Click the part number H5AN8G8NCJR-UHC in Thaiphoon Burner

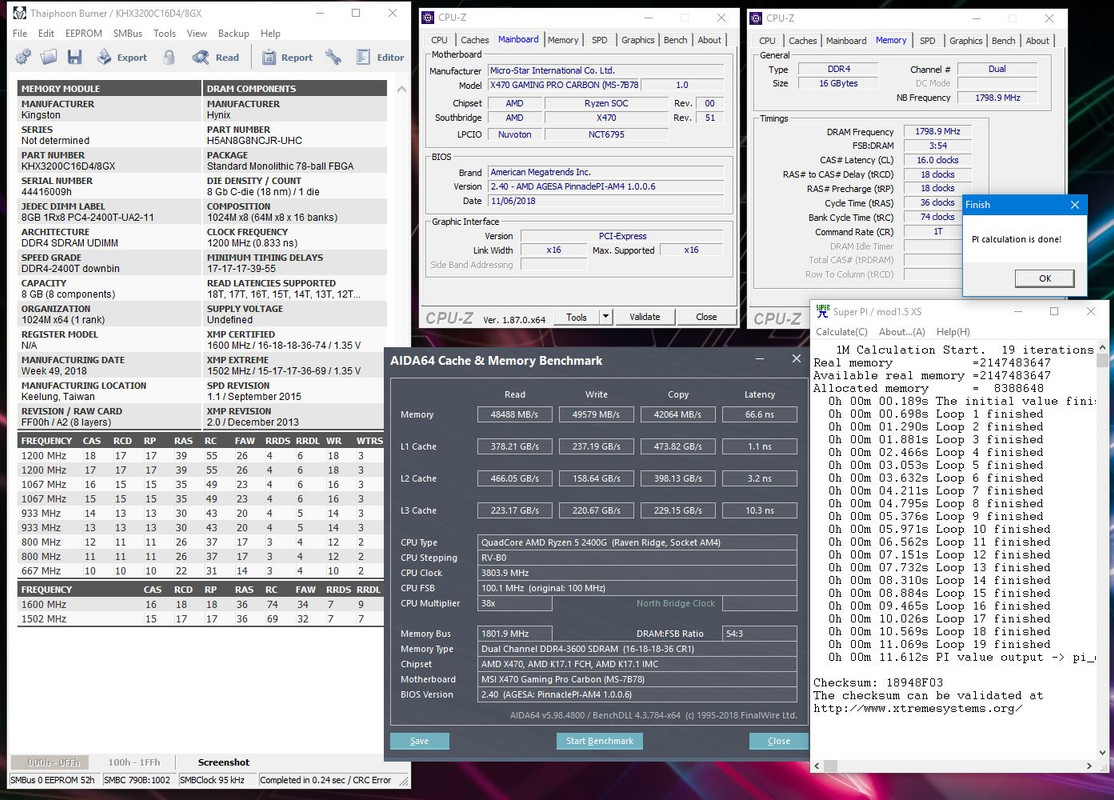pyautogui.click(x=254, y=141)
